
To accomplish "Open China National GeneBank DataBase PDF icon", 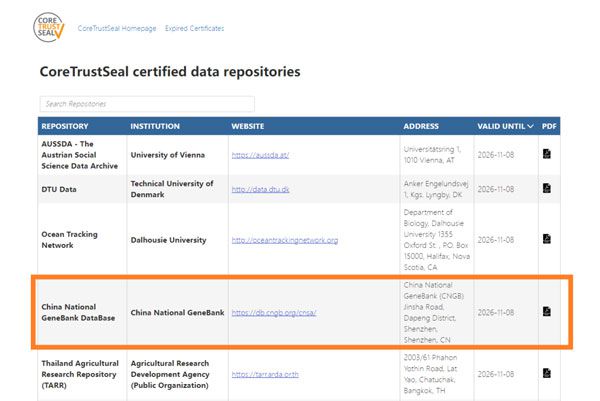I will coord(547,311).
